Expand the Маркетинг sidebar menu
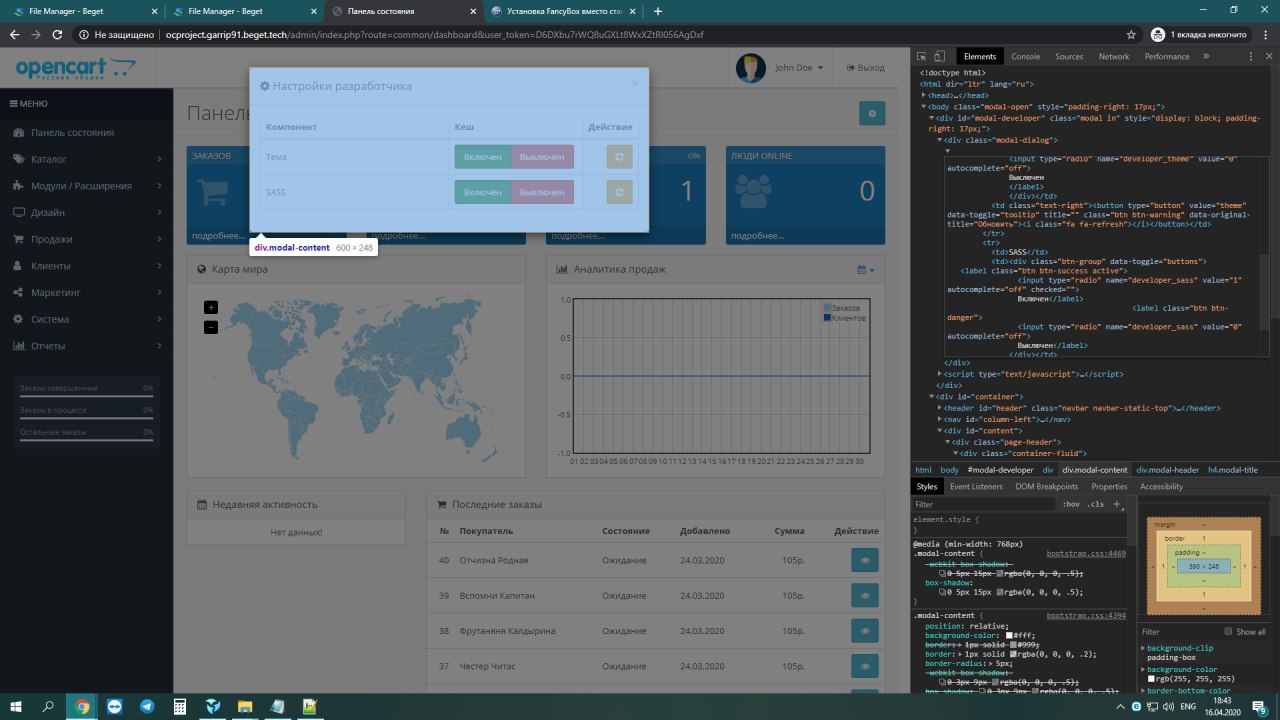1280x720 pixels. (86, 293)
